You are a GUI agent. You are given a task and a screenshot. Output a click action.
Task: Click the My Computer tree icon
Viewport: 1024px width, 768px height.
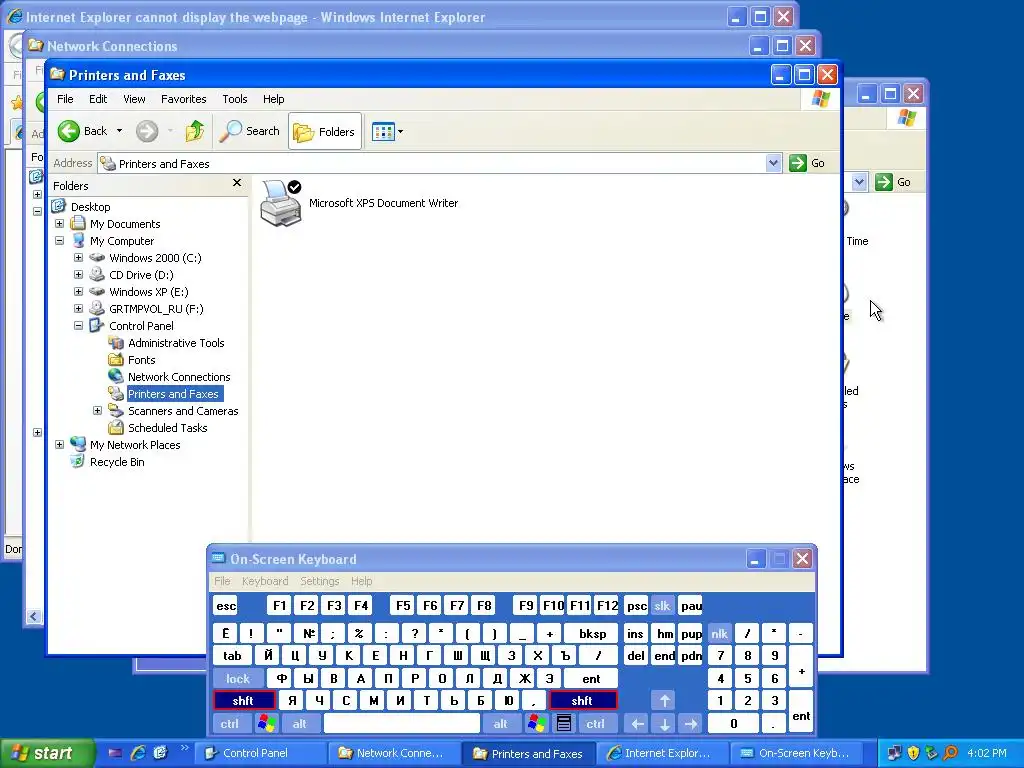point(78,241)
